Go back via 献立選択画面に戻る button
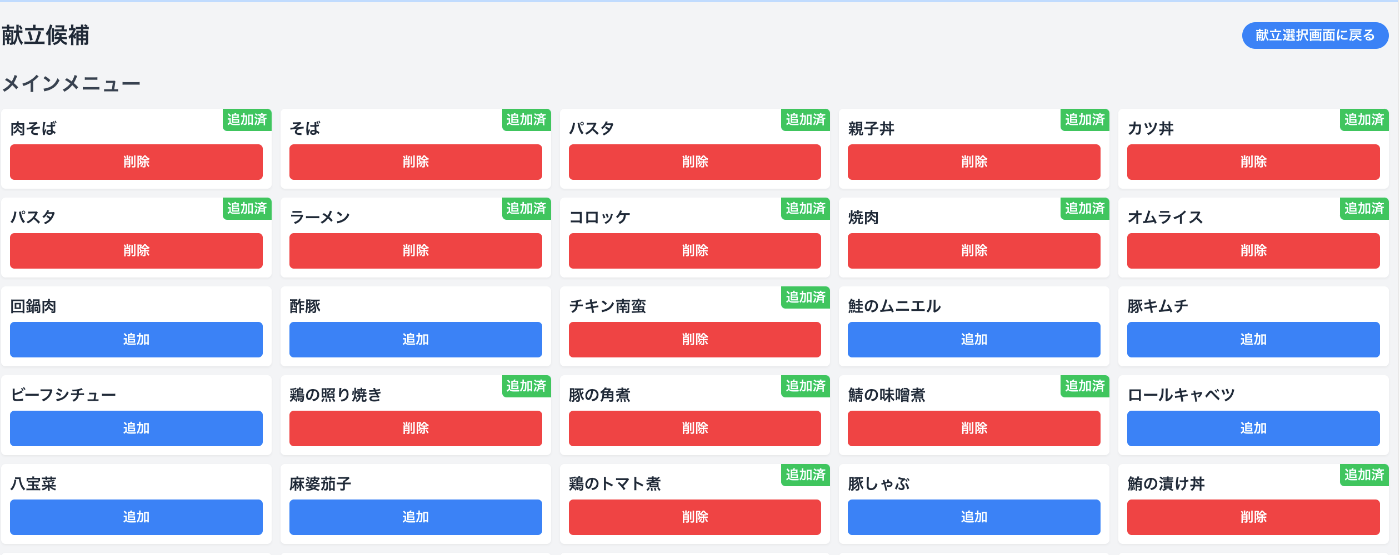The height and width of the screenshot is (555, 1400). click(1315, 35)
